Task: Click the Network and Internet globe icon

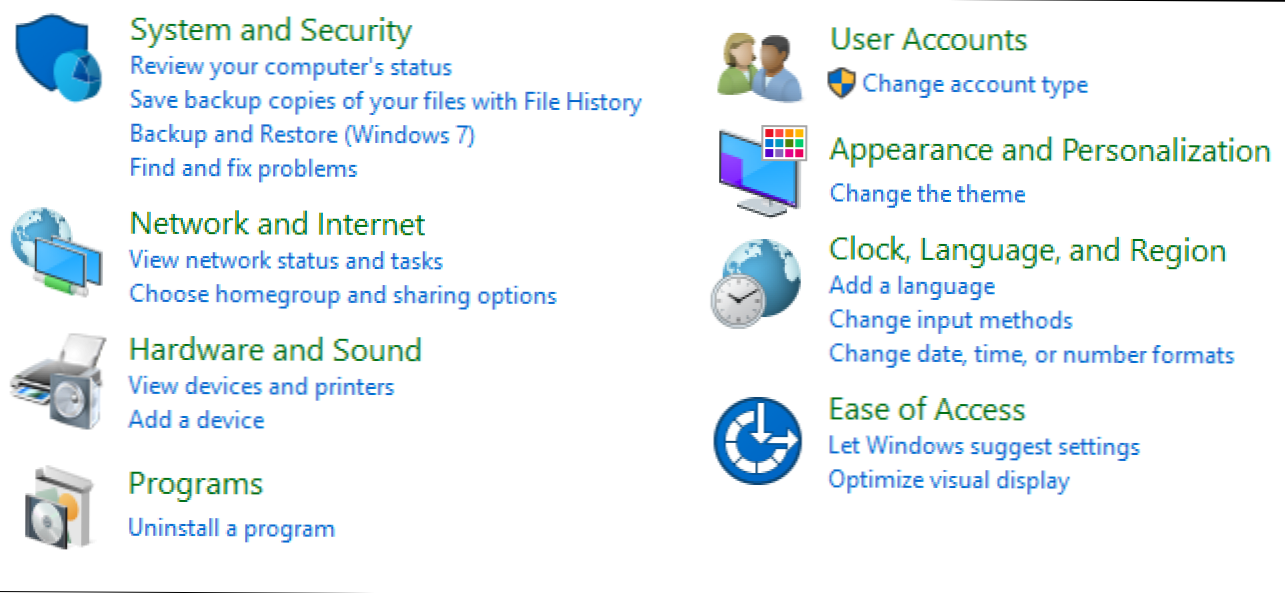Action: click(56, 251)
